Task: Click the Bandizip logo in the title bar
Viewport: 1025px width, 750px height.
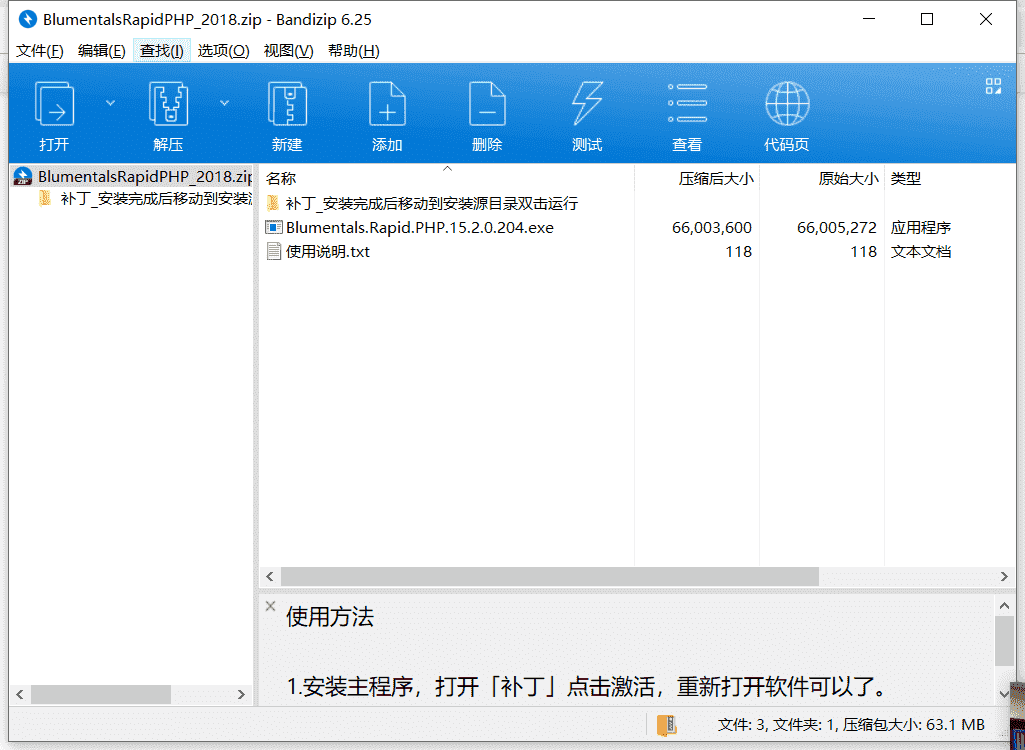Action: (28, 20)
